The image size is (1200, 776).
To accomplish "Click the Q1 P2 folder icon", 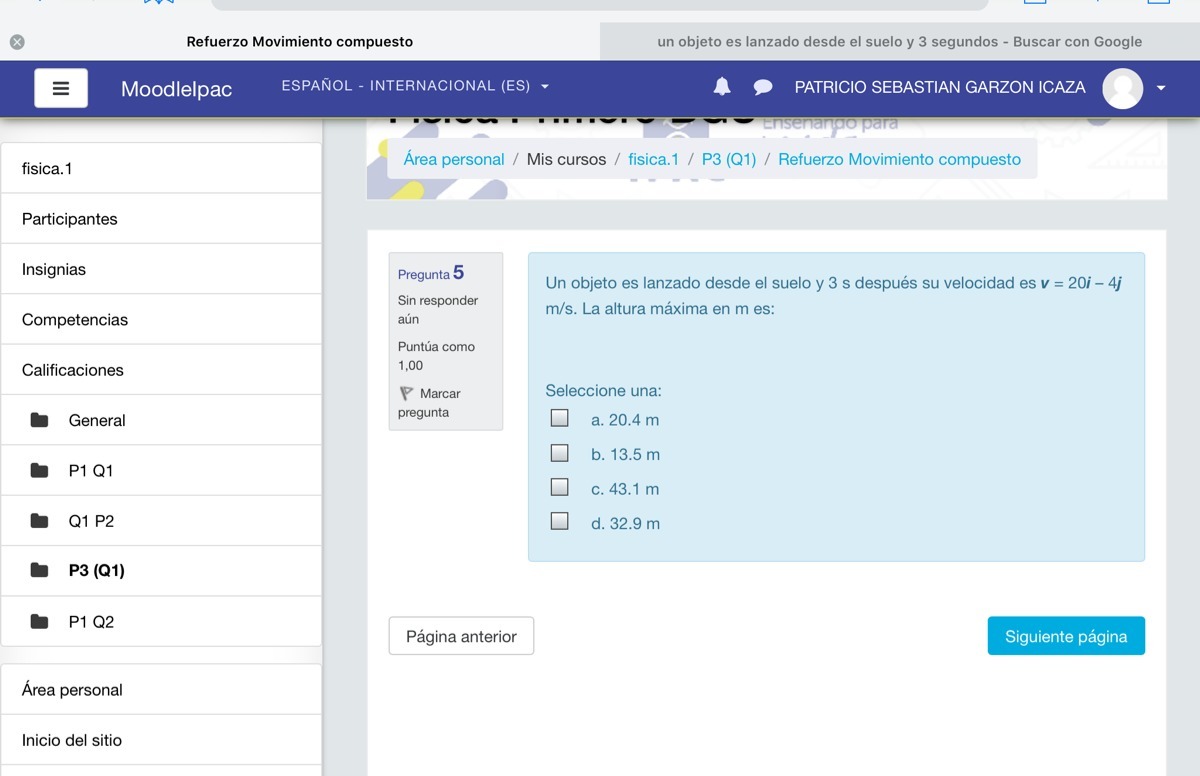I will coord(39,521).
